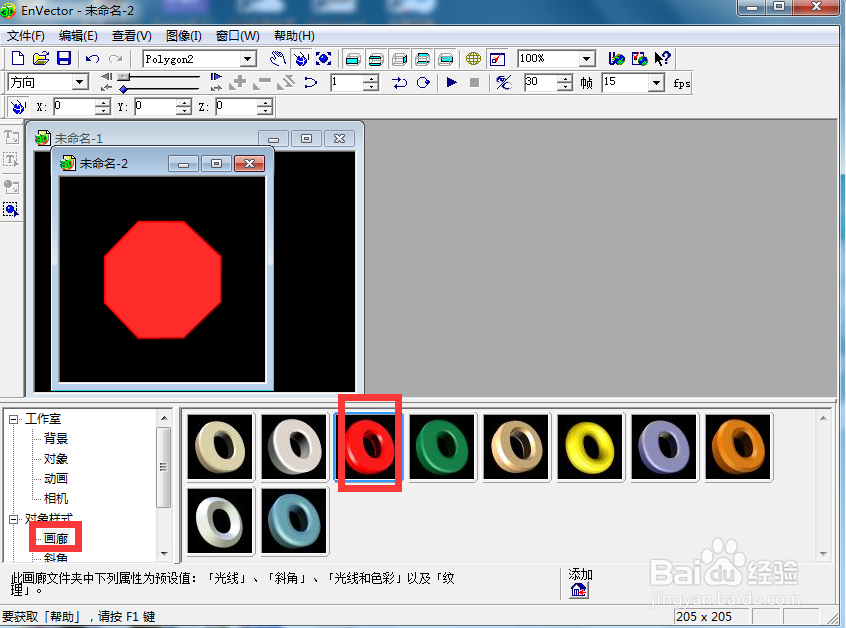Collapse the 工作室 tree node
Image resolution: width=846 pixels, height=628 pixels.
click(13, 419)
